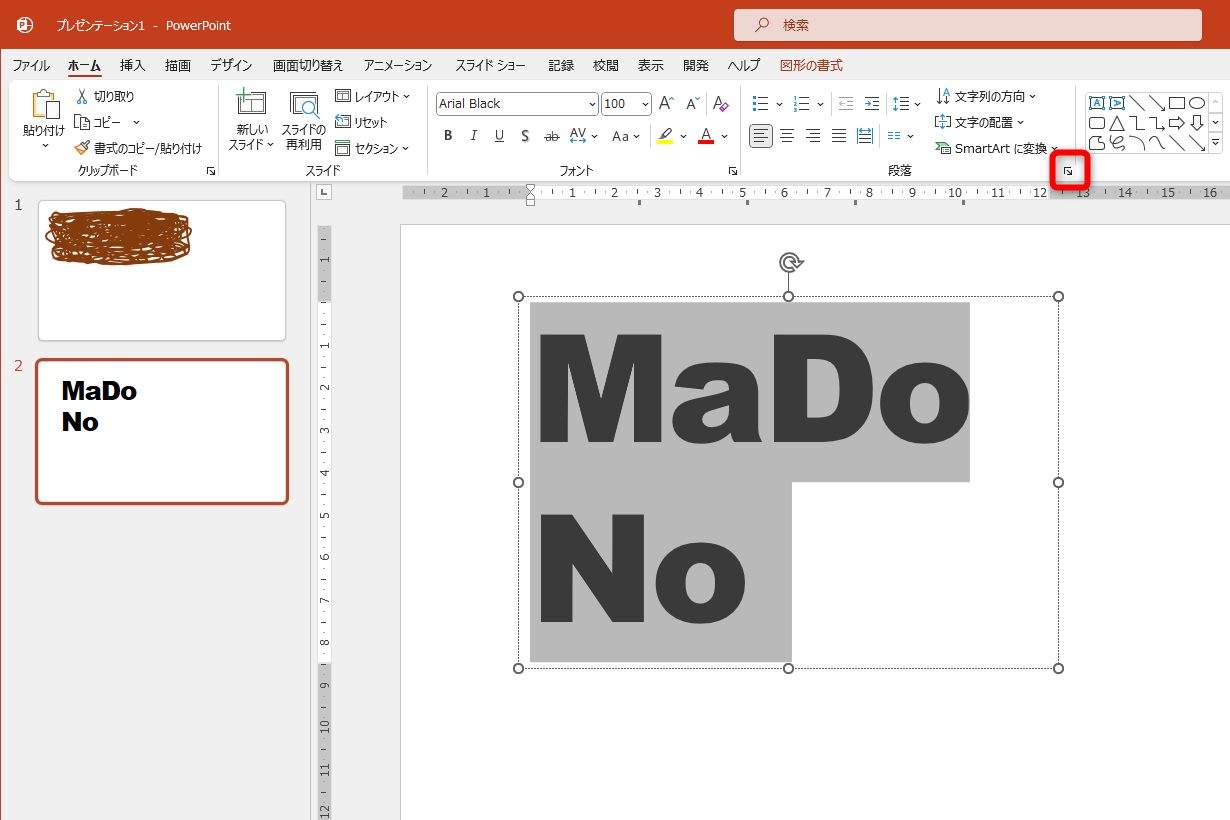Center align text
1230x820 pixels.
coord(787,136)
